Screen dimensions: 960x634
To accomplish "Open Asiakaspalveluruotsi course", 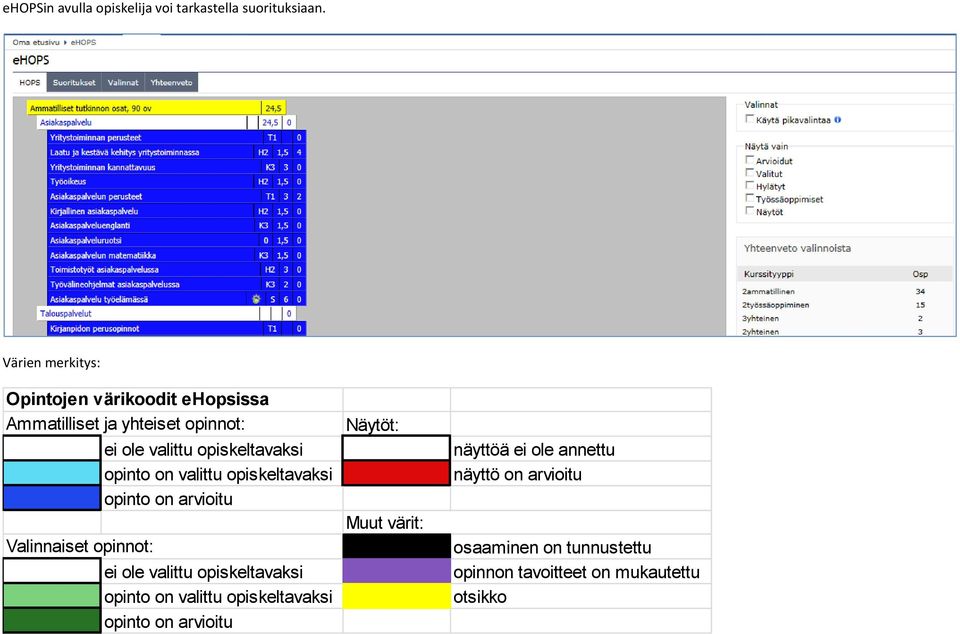I will point(177,241).
